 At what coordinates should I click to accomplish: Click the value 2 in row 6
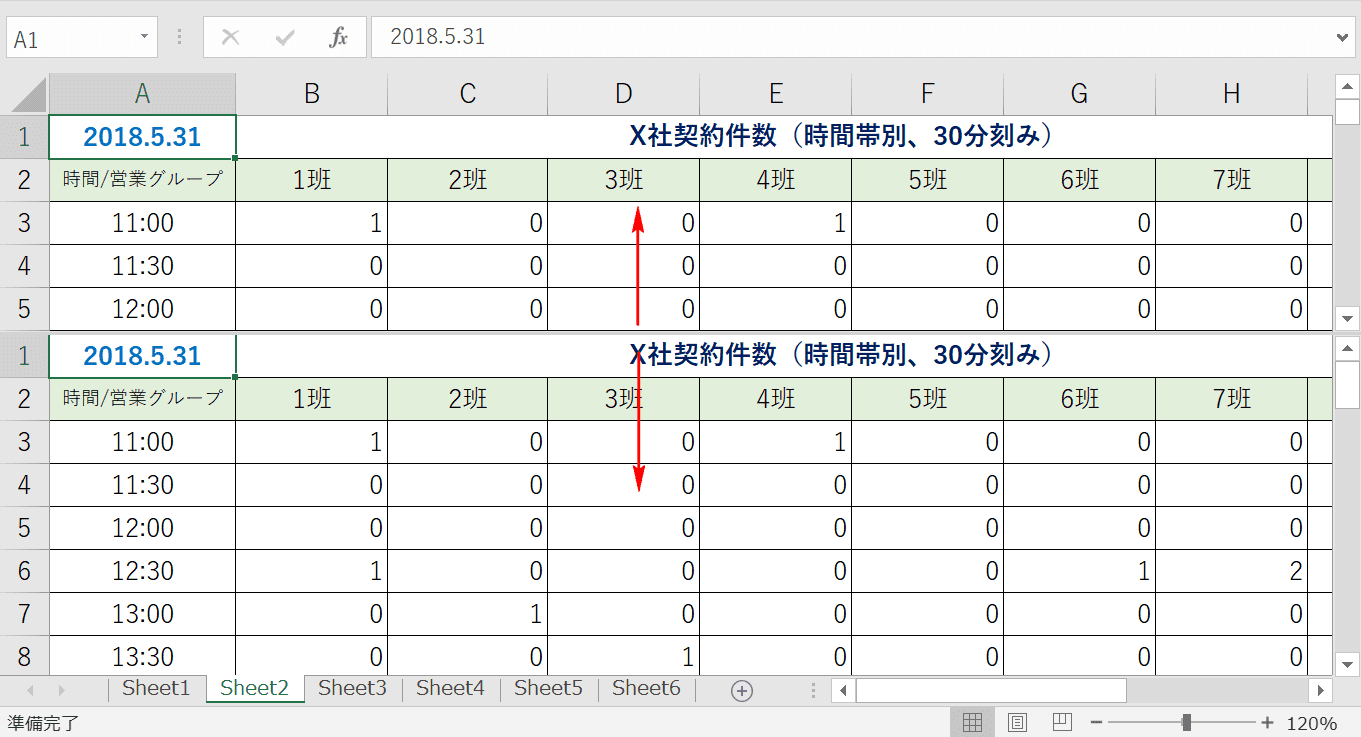1232,571
